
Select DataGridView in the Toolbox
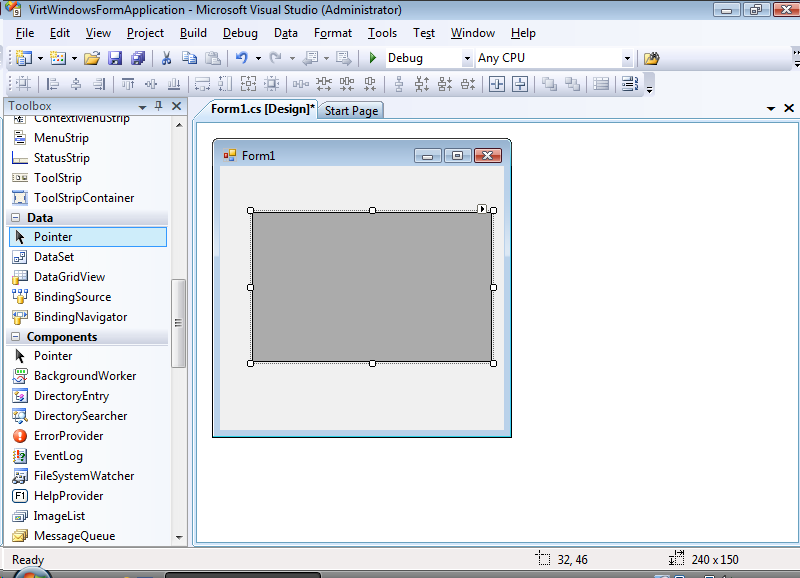click(x=69, y=277)
